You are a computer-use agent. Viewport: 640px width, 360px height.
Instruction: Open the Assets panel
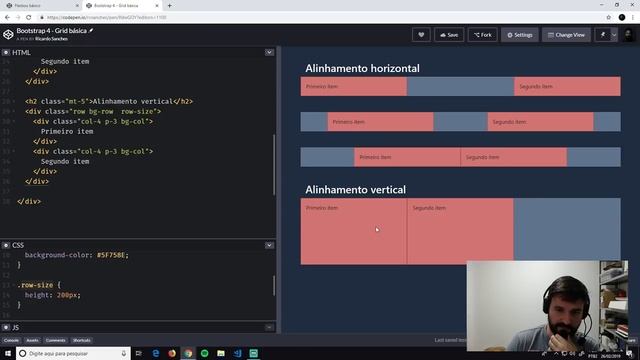coord(32,340)
